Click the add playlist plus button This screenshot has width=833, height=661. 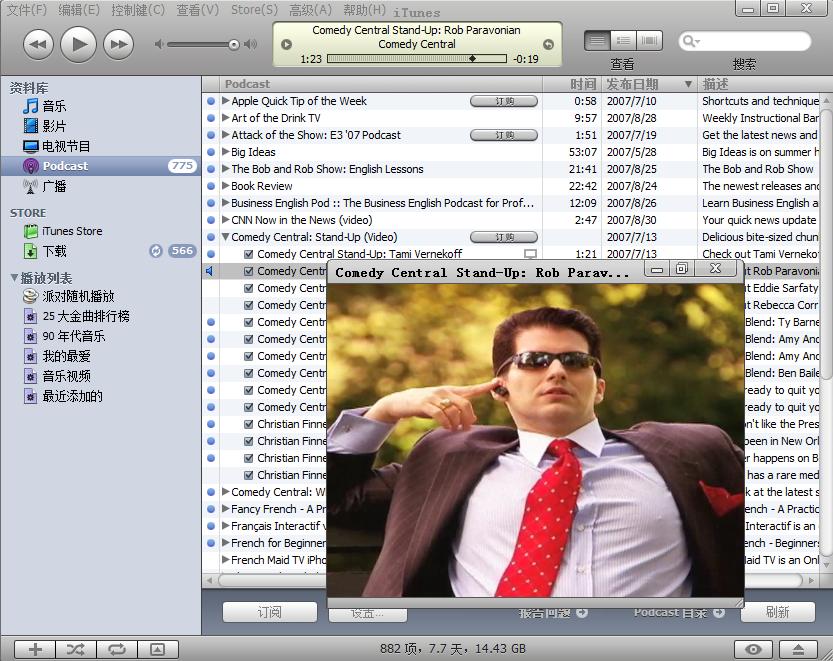35,649
